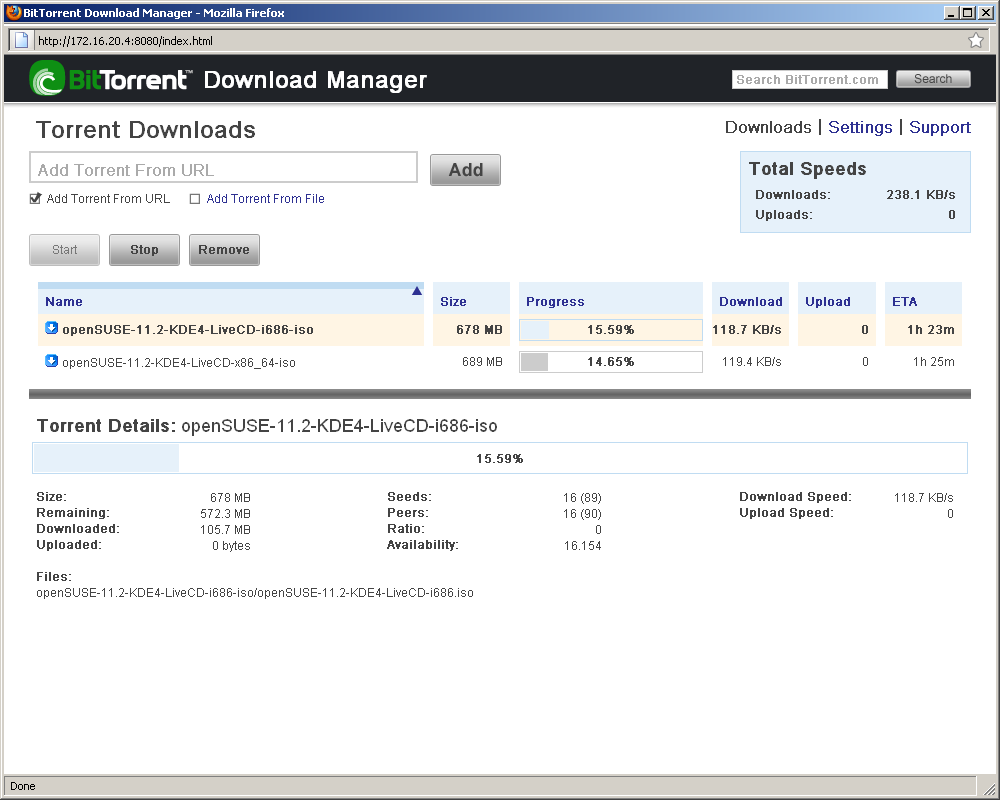The image size is (1000, 800).
Task: Click the 105.7 MB downloaded value
Action: (225, 530)
